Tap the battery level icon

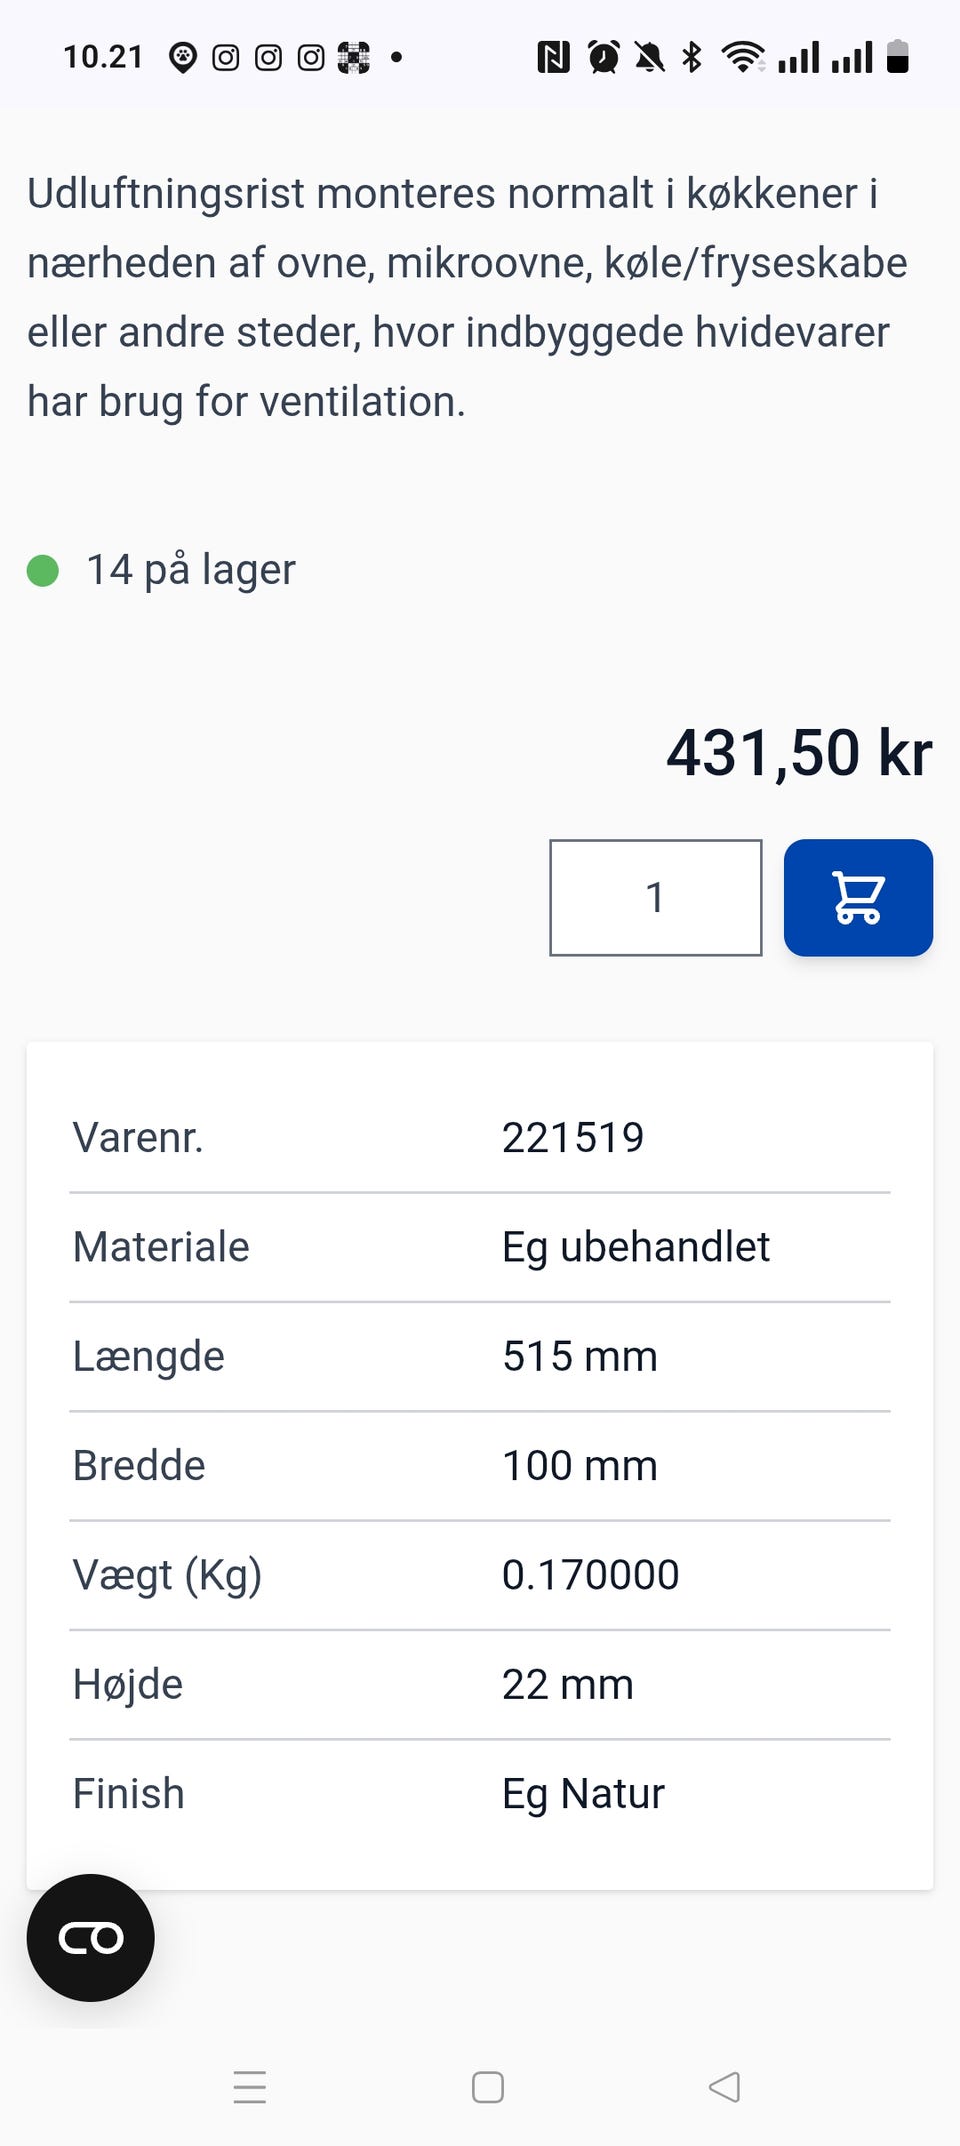coord(897,57)
